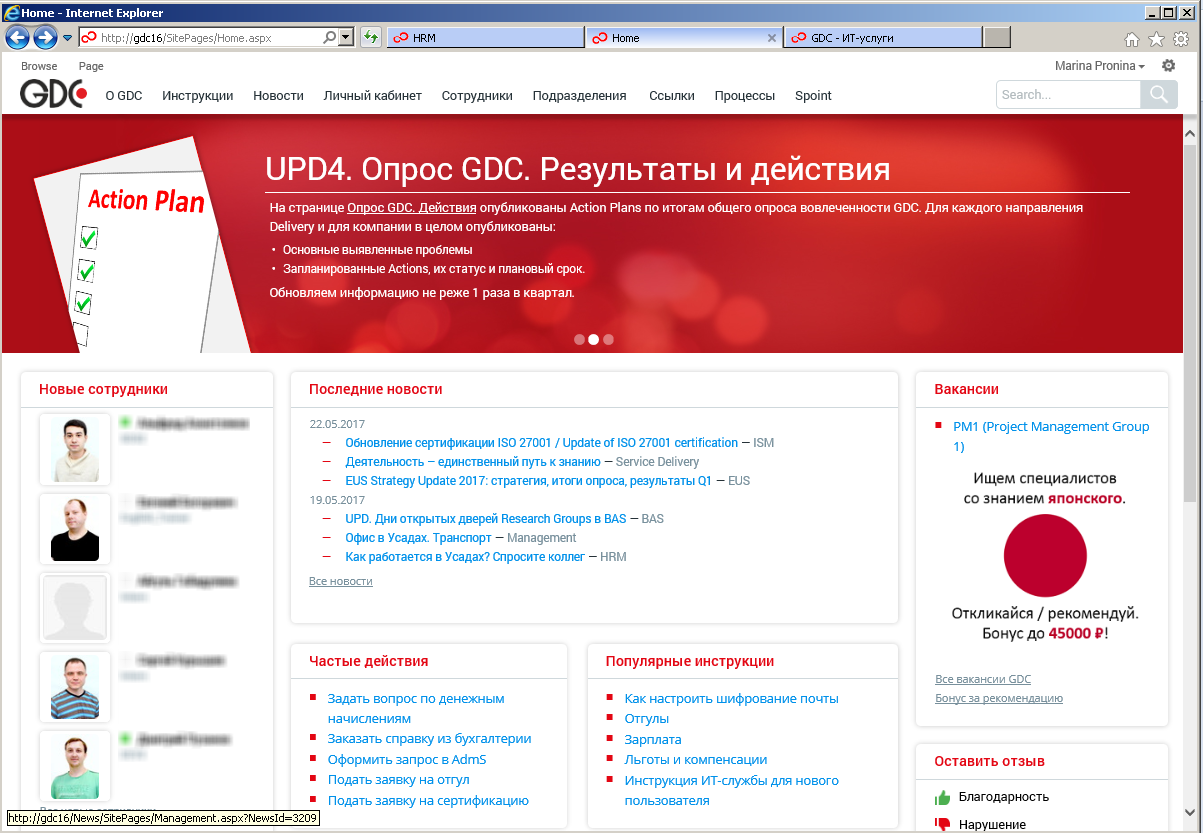The image size is (1203, 833).
Task: Click the page vertical scrollbar down arrow
Action: tap(1191, 811)
